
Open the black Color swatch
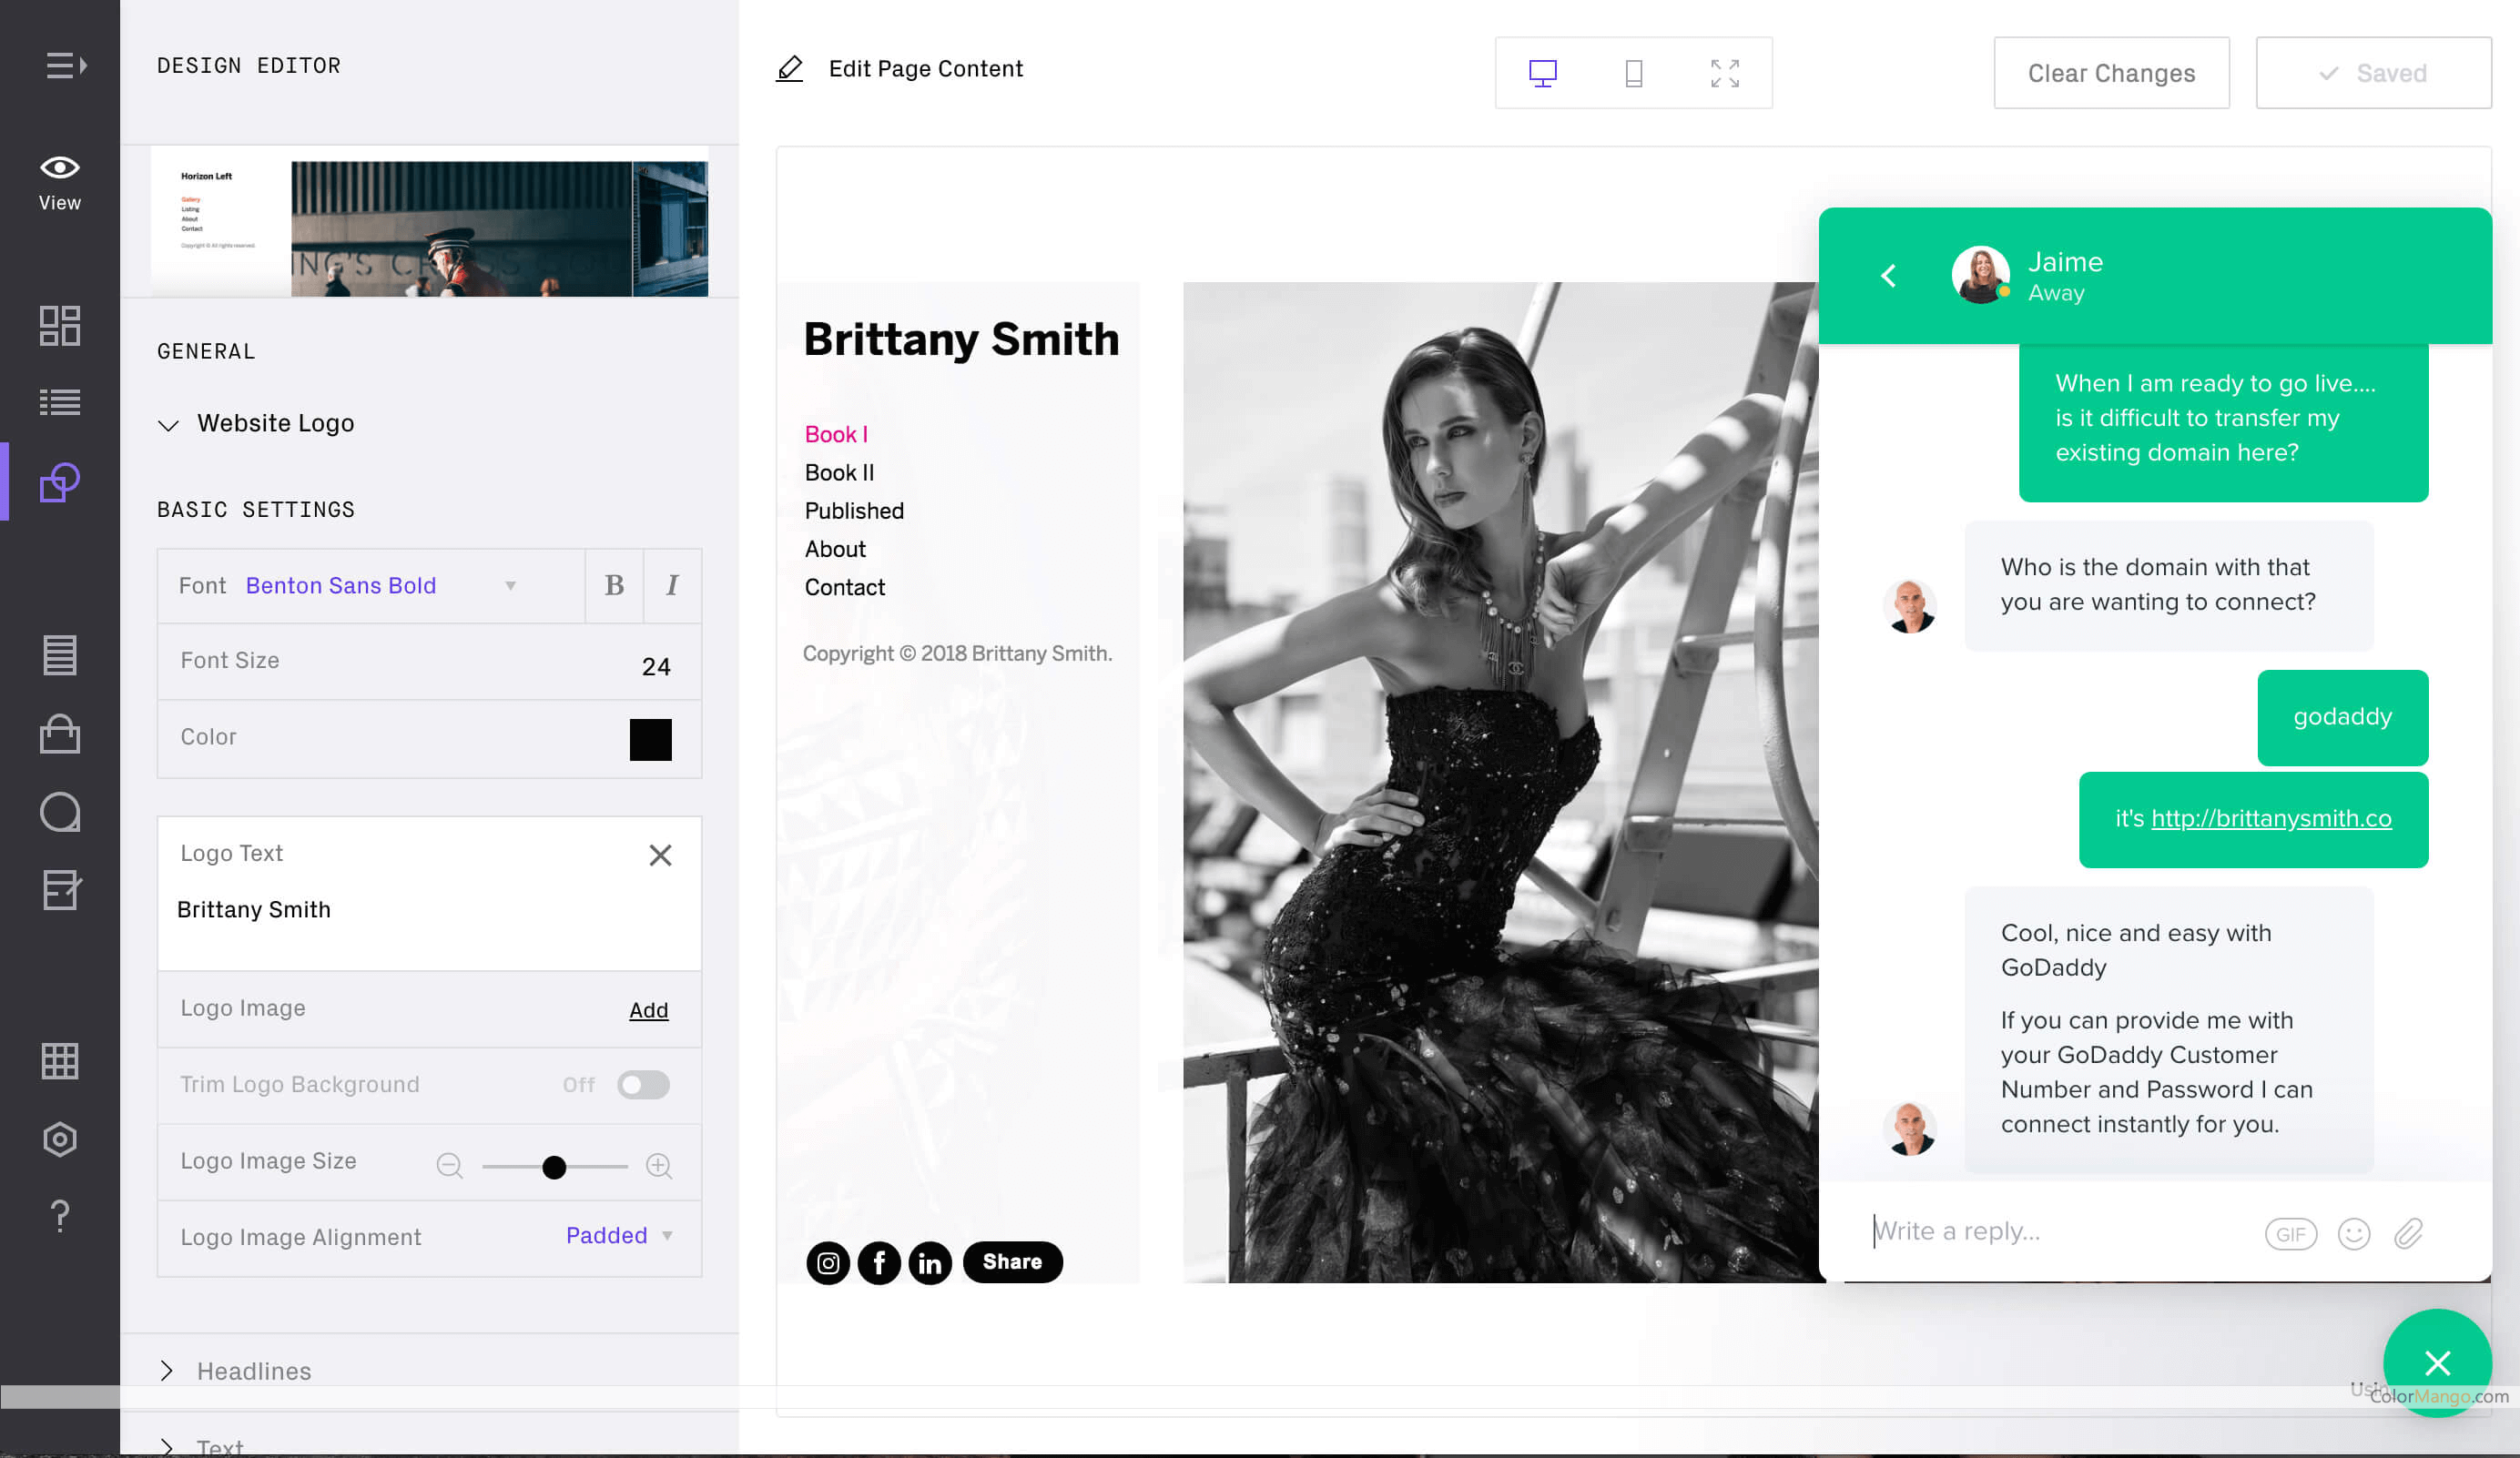pos(650,739)
